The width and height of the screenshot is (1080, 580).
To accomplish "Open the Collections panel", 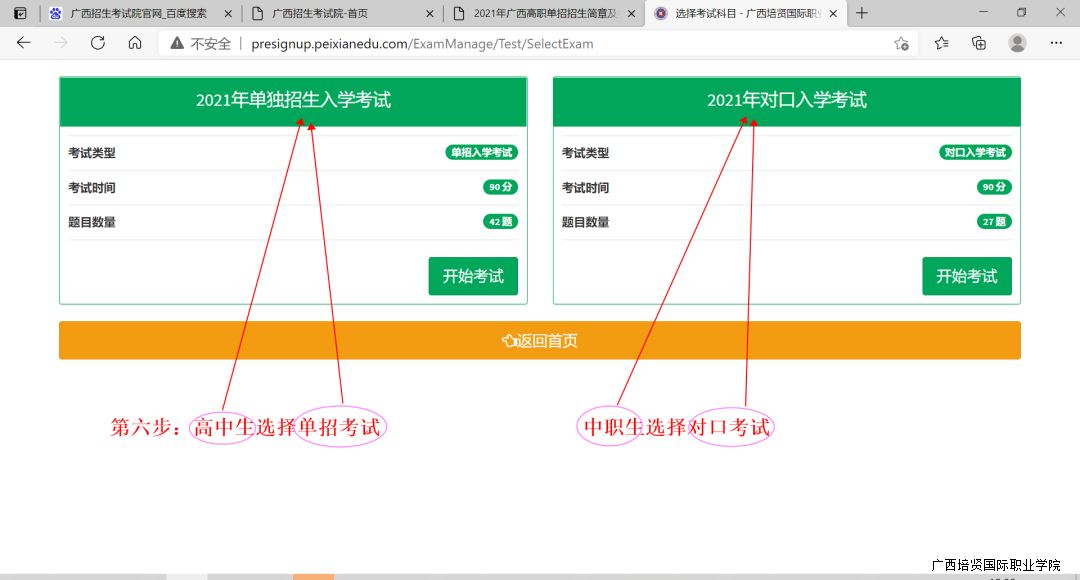I will (979, 43).
